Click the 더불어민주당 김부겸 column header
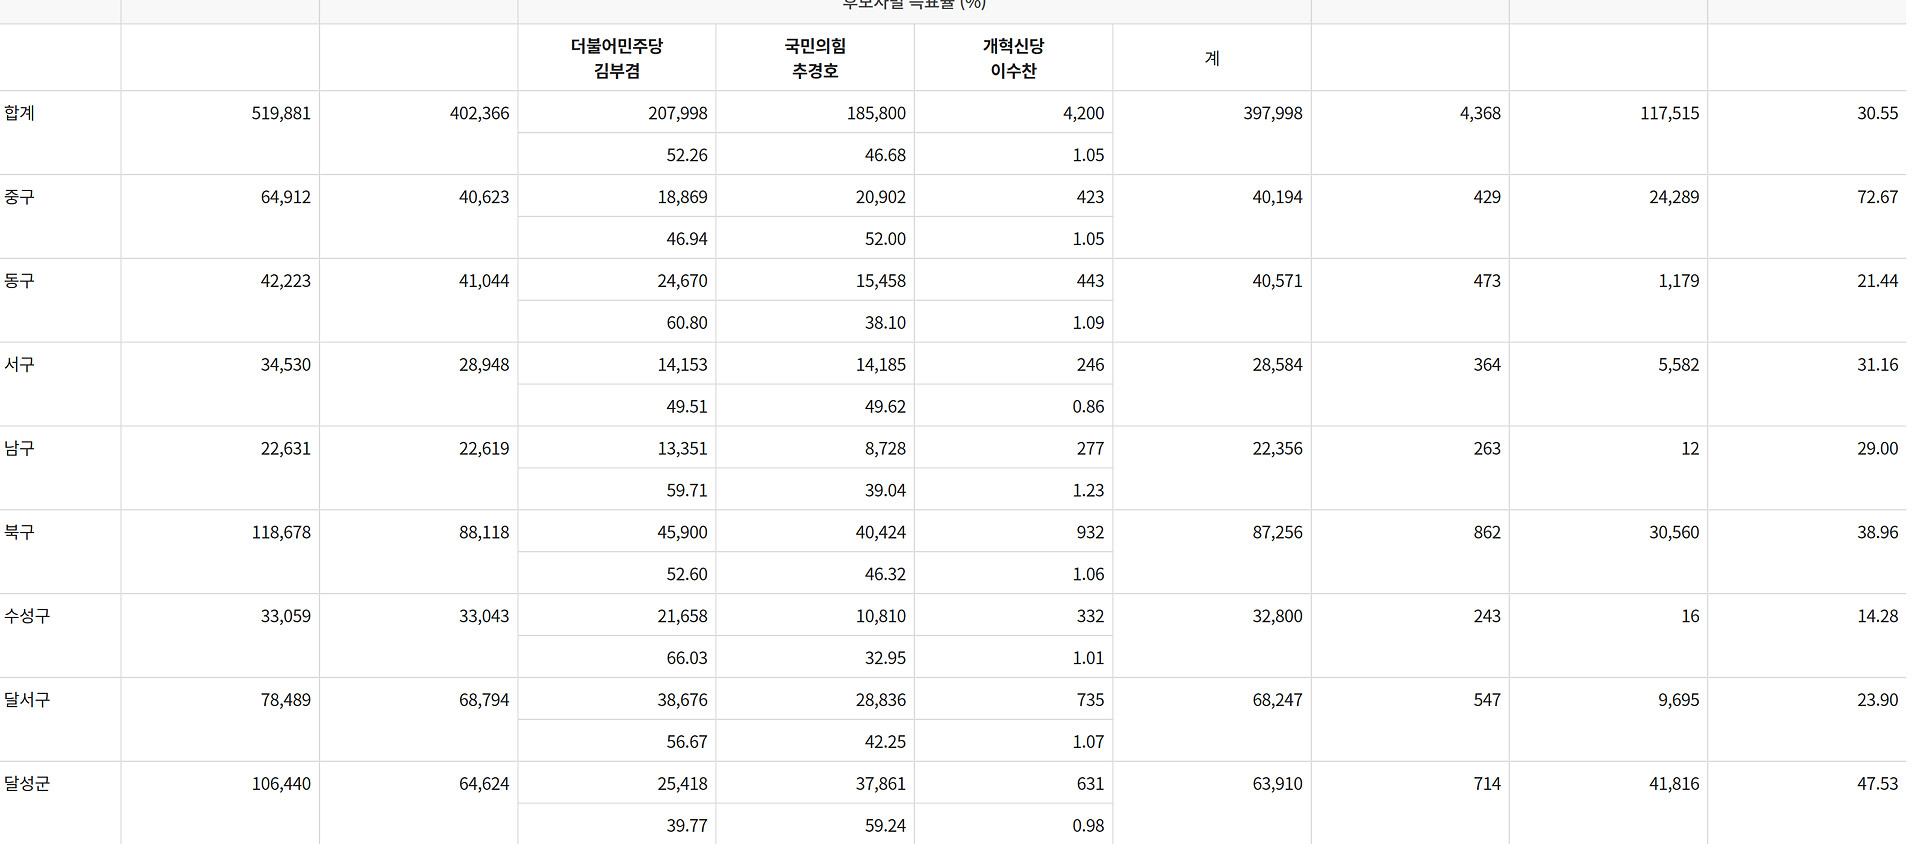 click(617, 58)
